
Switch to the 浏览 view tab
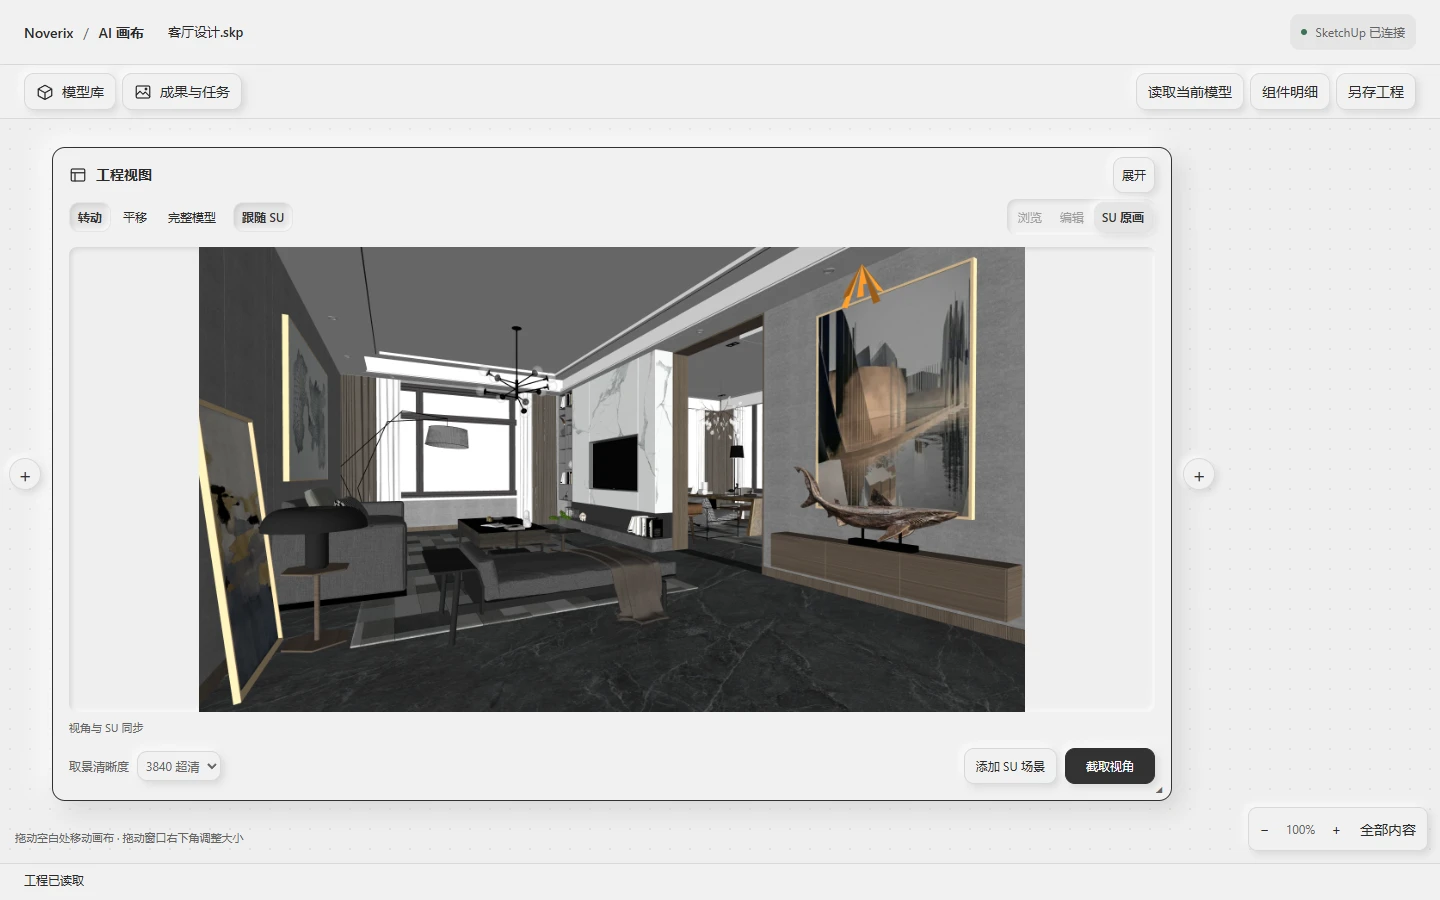tap(1030, 217)
